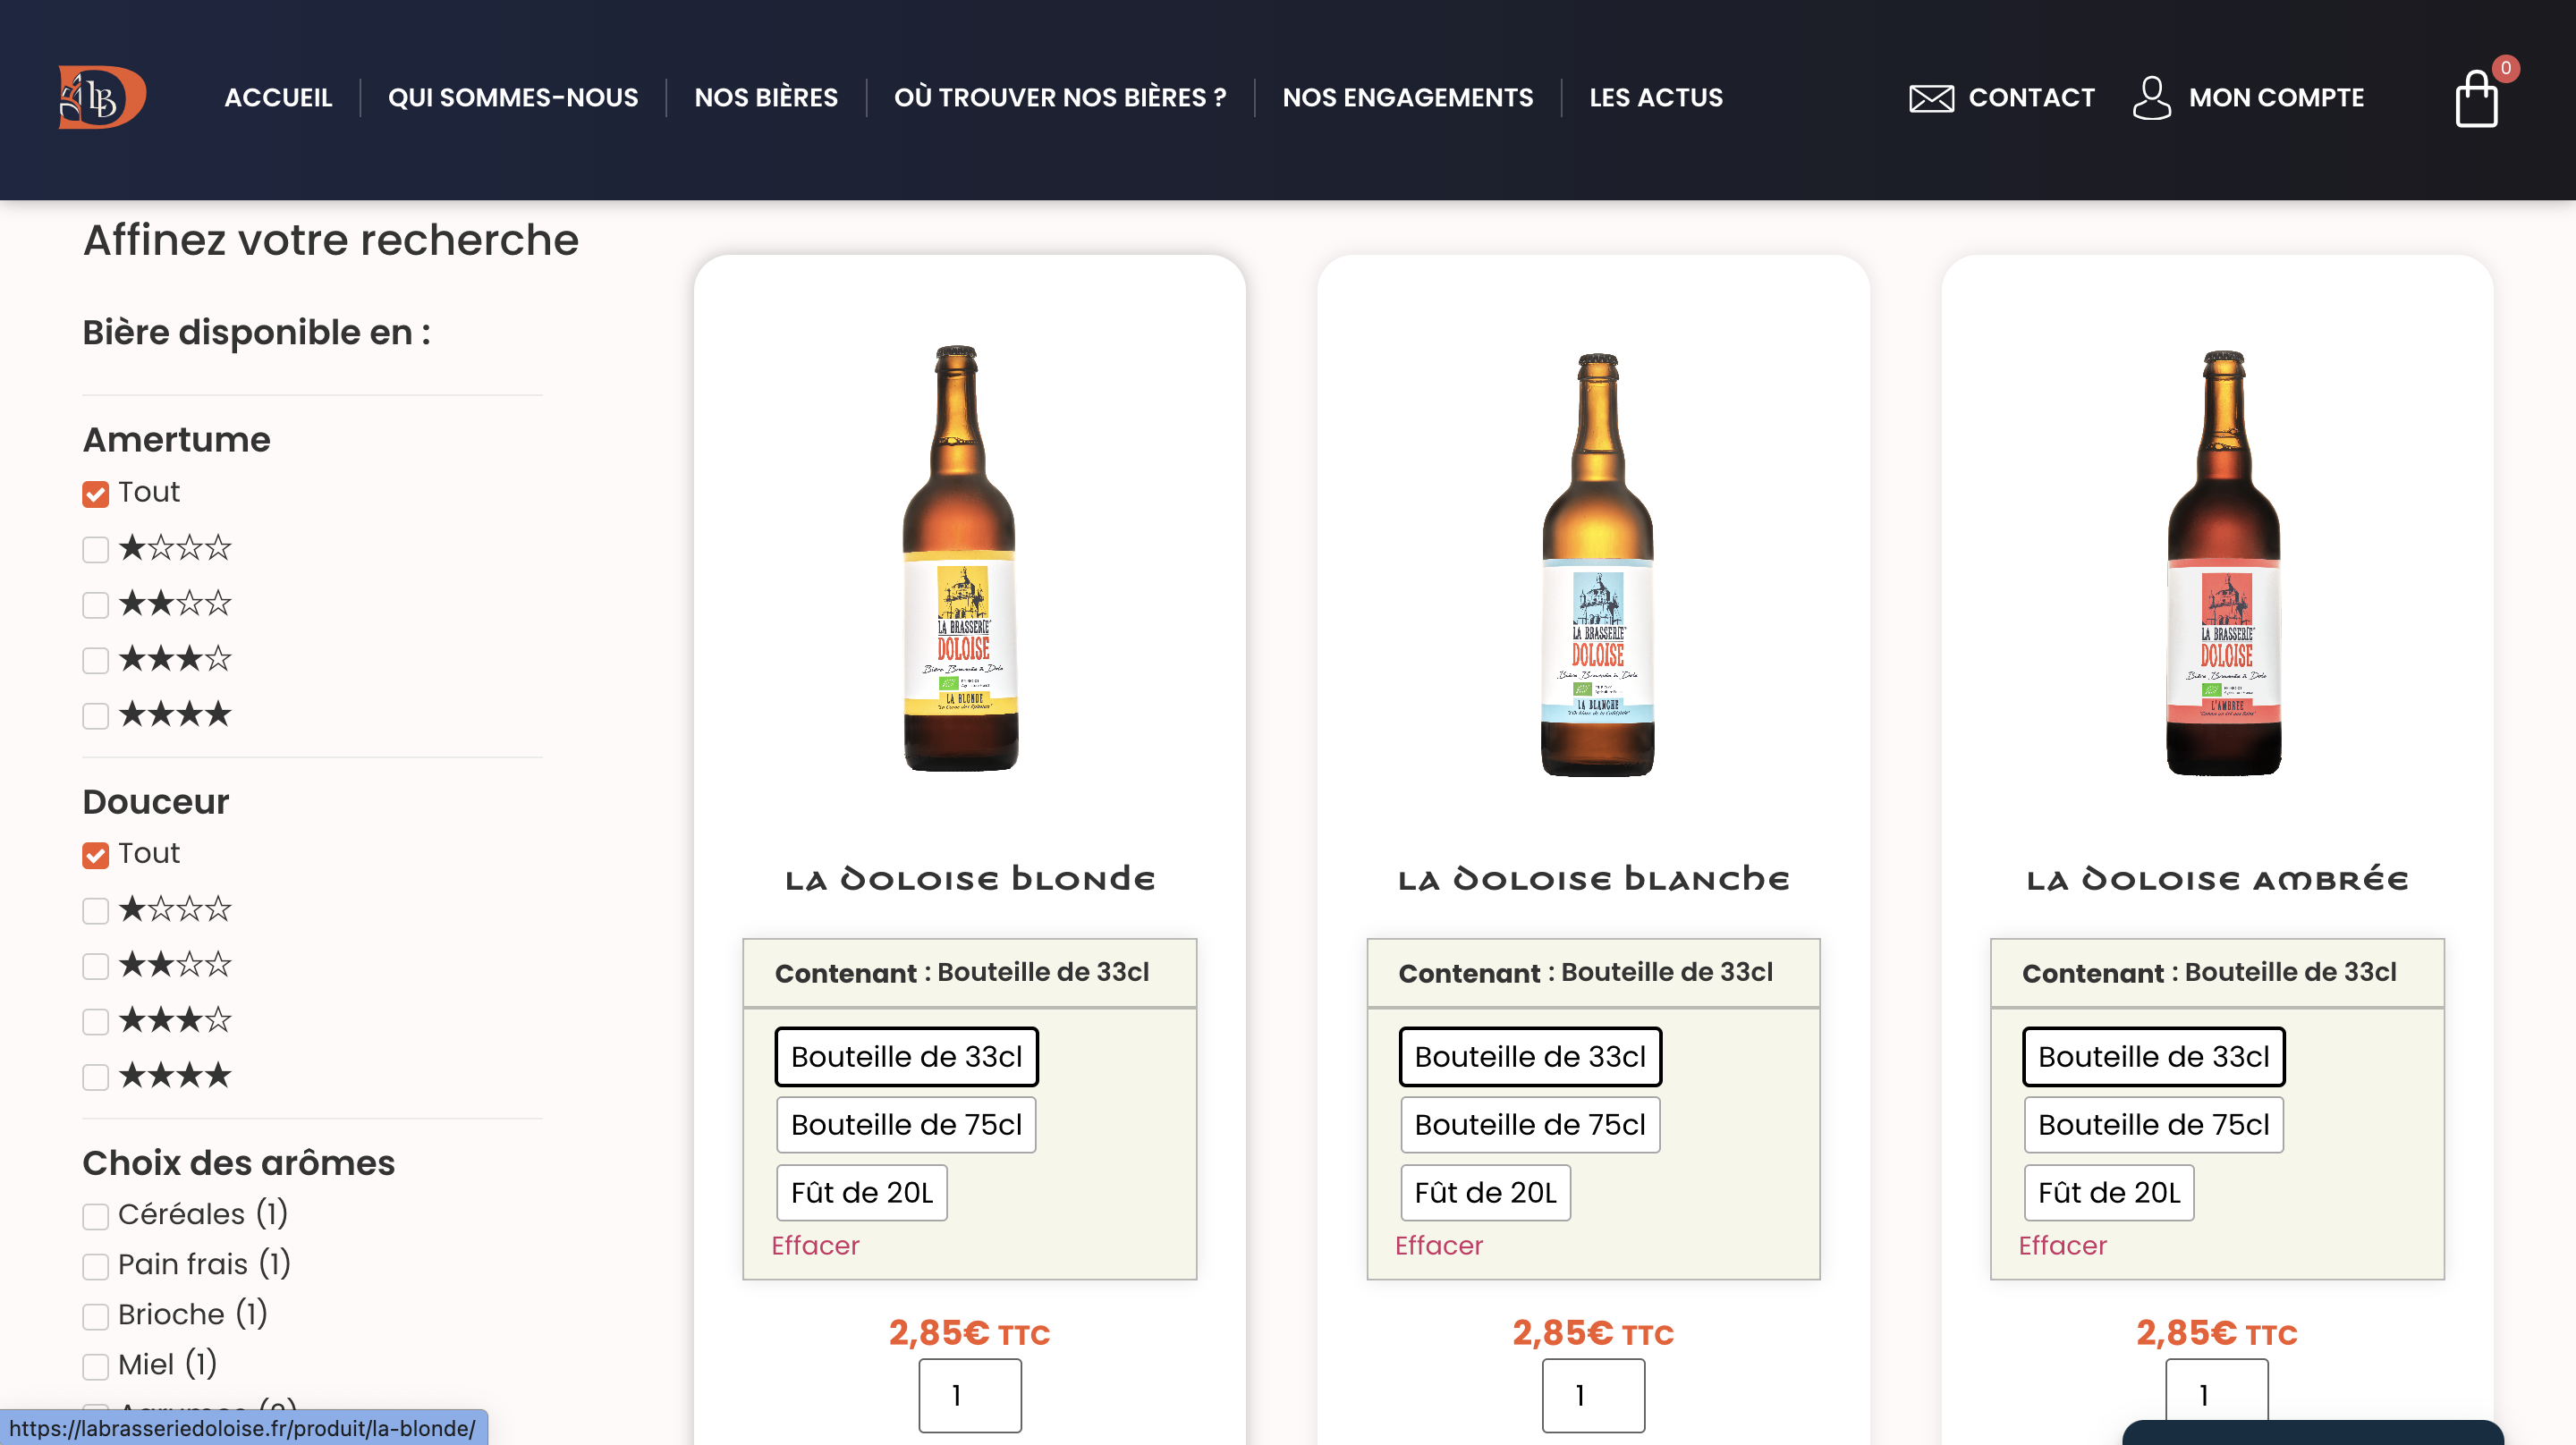Click the Blonde quantity input field
The width and height of the screenshot is (2576, 1445).
(x=970, y=1395)
